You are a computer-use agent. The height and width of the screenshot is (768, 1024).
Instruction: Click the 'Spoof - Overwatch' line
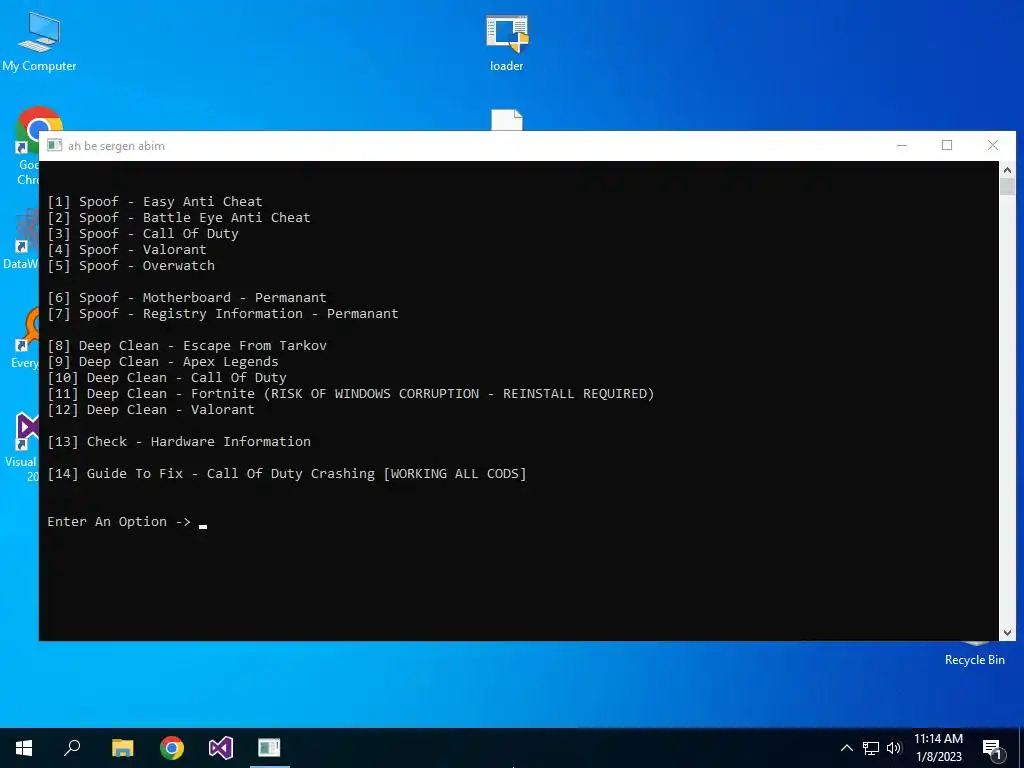(131, 266)
